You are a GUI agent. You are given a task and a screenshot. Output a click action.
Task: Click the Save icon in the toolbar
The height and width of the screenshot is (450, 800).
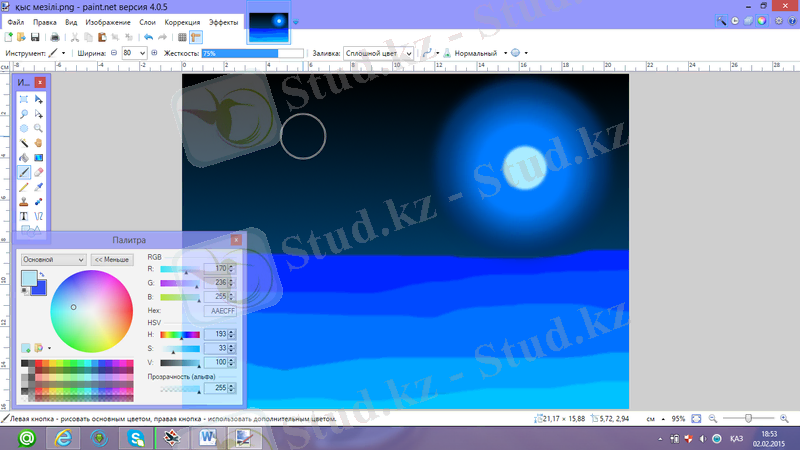[x=37, y=37]
